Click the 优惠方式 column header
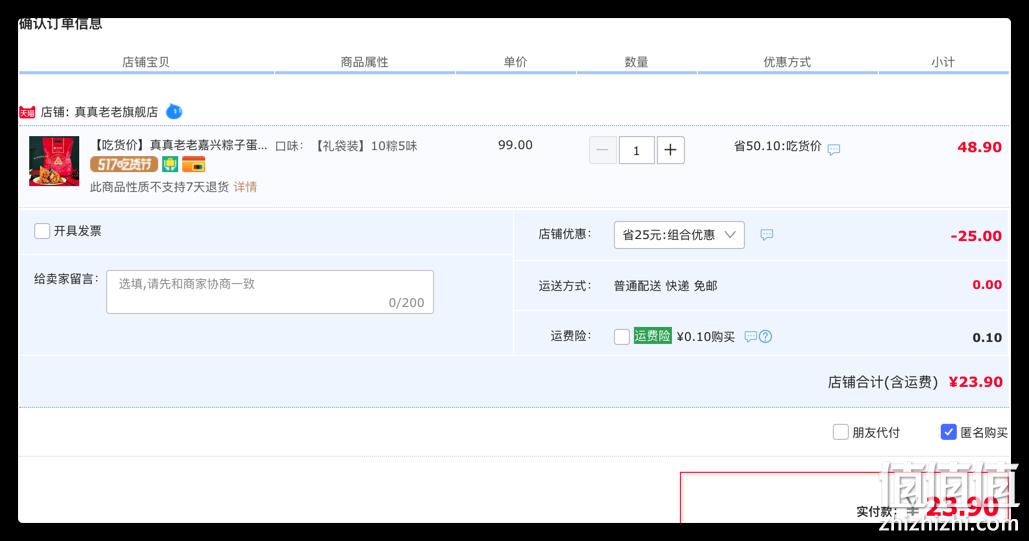 point(787,62)
